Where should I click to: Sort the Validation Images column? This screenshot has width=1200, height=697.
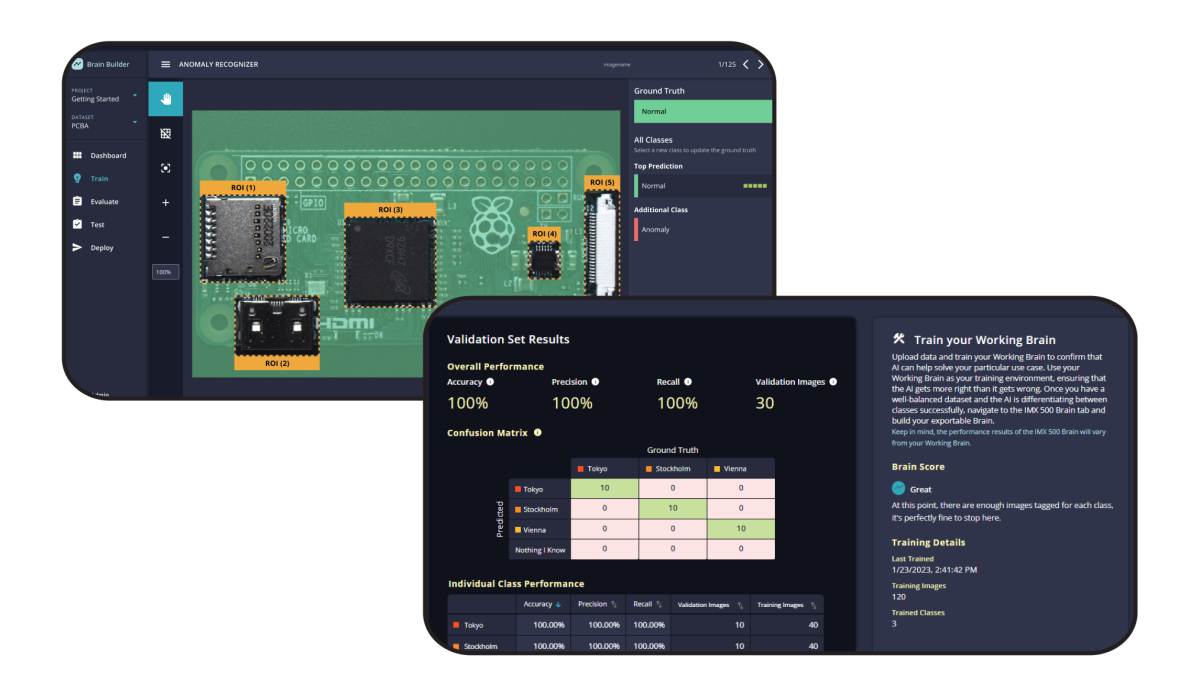coord(741,605)
